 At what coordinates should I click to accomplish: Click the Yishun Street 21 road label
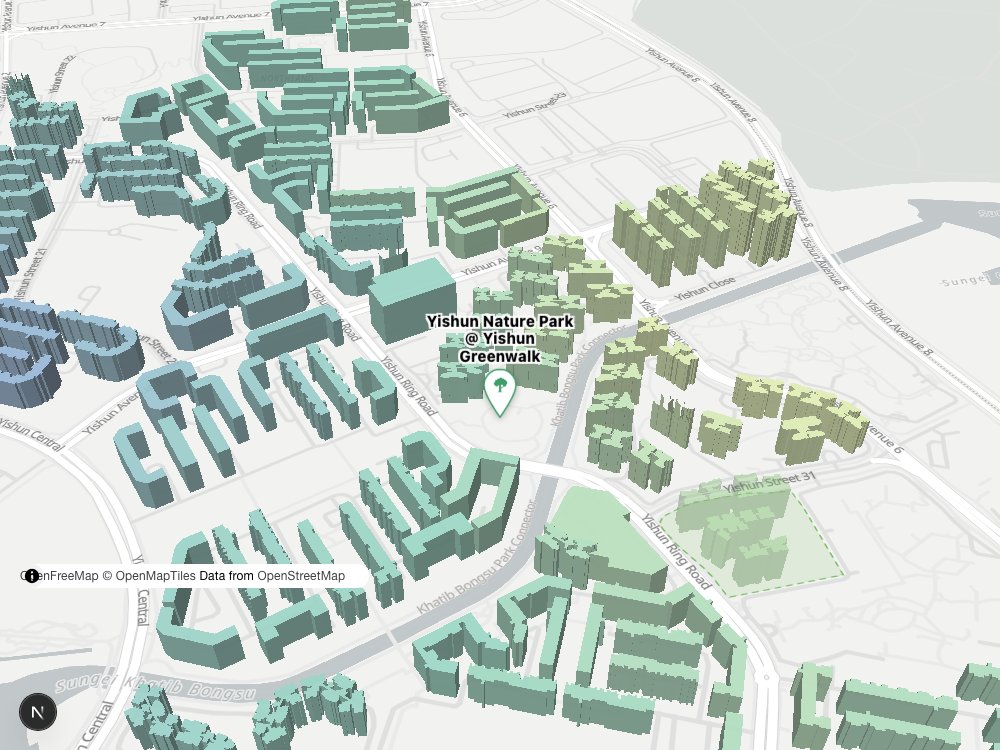[x=29, y=274]
